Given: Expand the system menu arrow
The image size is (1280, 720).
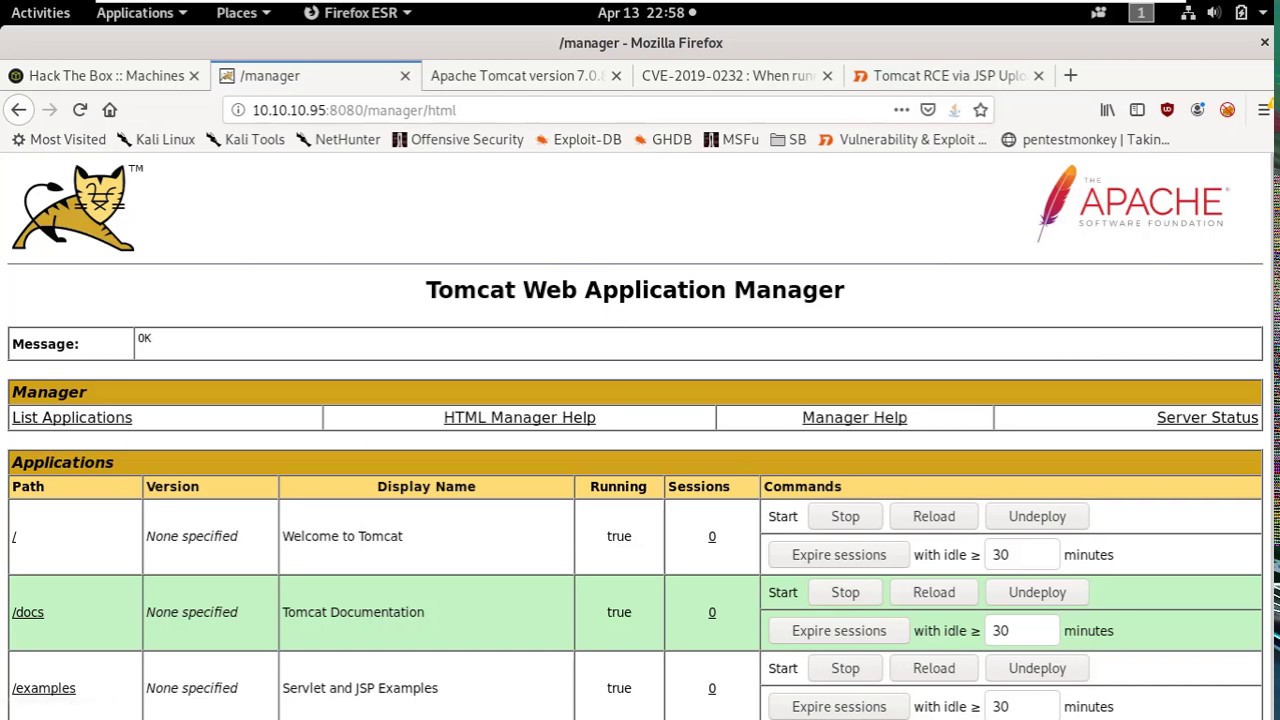Looking at the screenshot, I should point(1263,13).
